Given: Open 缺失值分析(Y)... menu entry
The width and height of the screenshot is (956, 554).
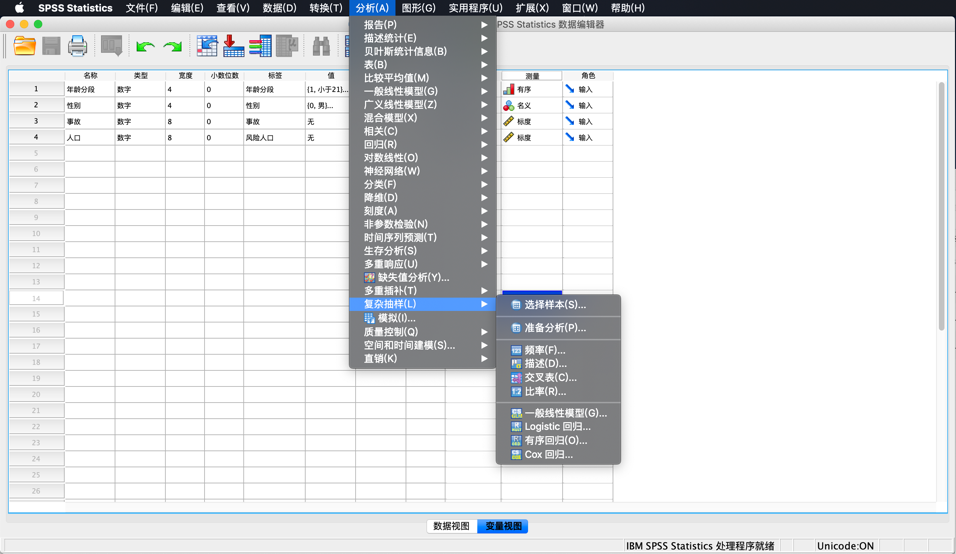Looking at the screenshot, I should 423,277.
